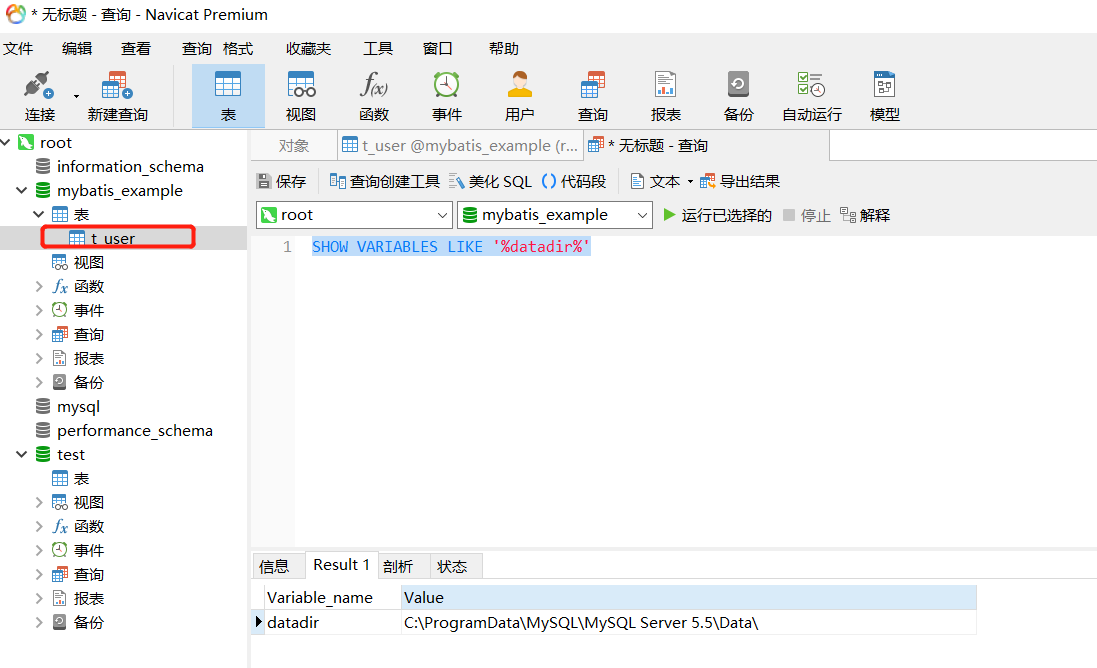The width and height of the screenshot is (1097, 668).
Task: Open the 文件 menu
Action: [x=18, y=48]
